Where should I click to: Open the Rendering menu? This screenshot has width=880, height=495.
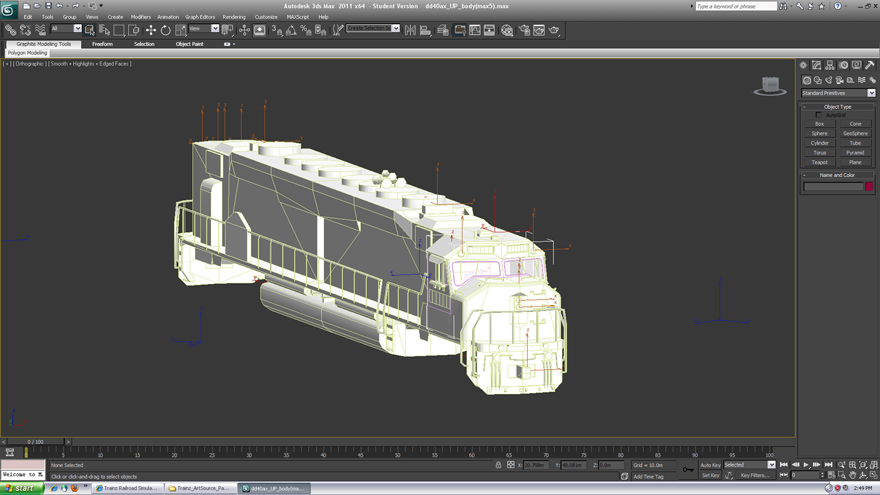[x=234, y=17]
